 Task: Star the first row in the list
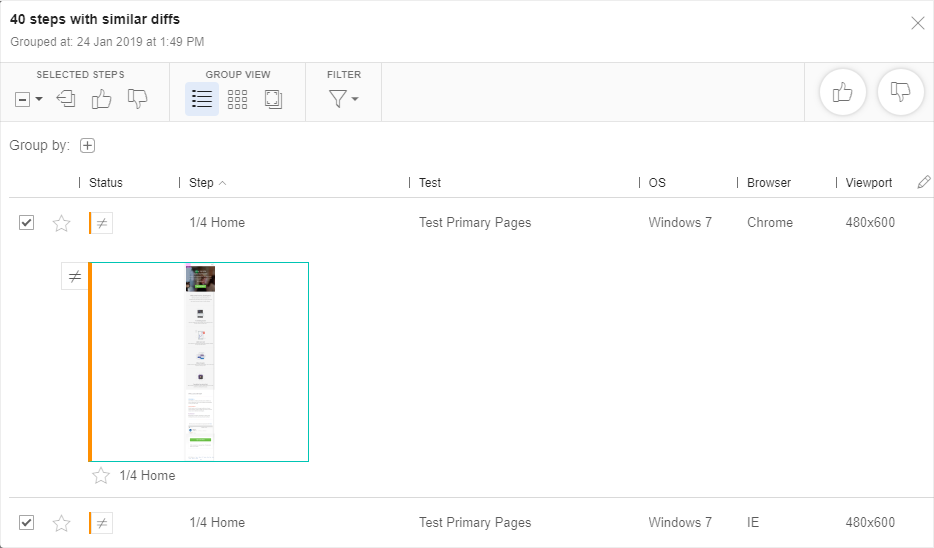click(61, 223)
